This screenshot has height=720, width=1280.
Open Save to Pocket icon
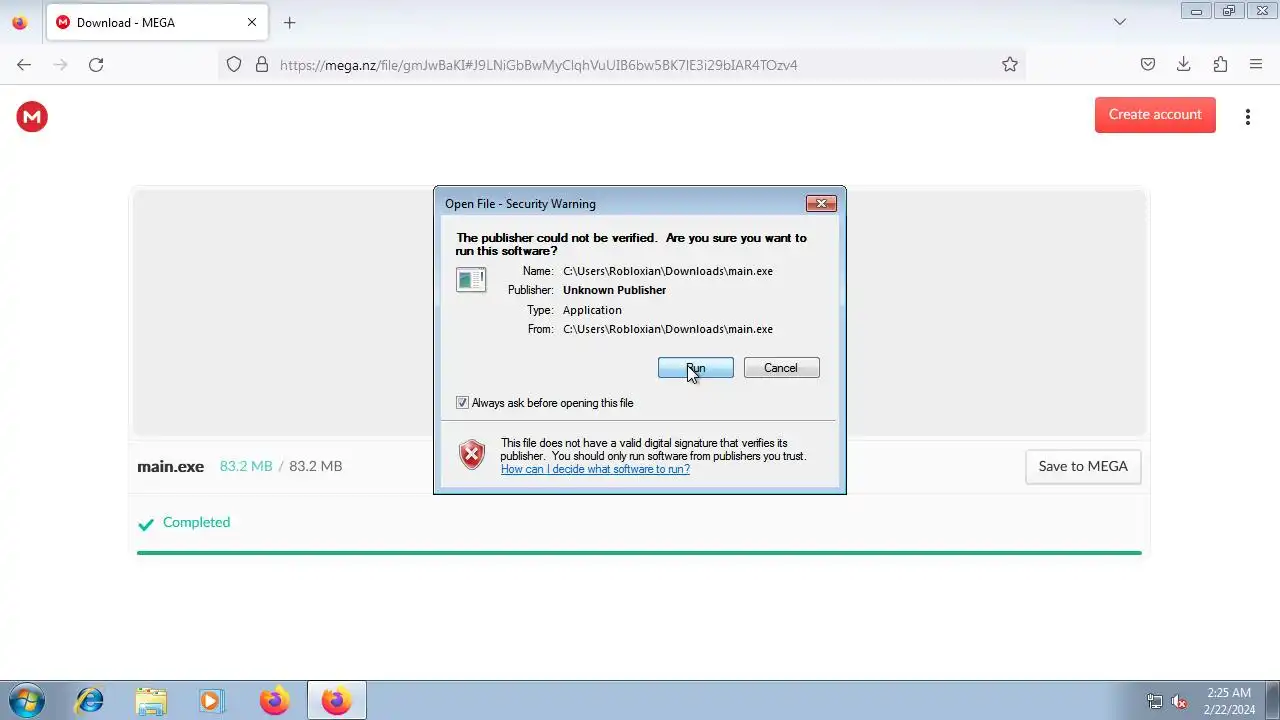pos(1148,65)
